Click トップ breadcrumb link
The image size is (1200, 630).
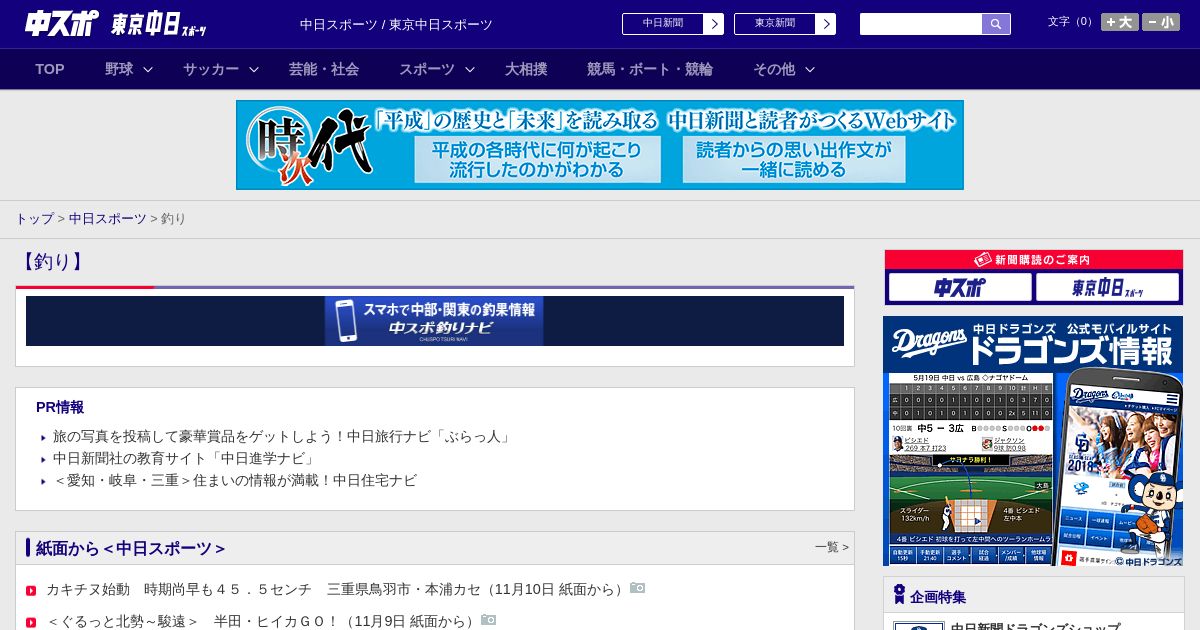point(34,218)
